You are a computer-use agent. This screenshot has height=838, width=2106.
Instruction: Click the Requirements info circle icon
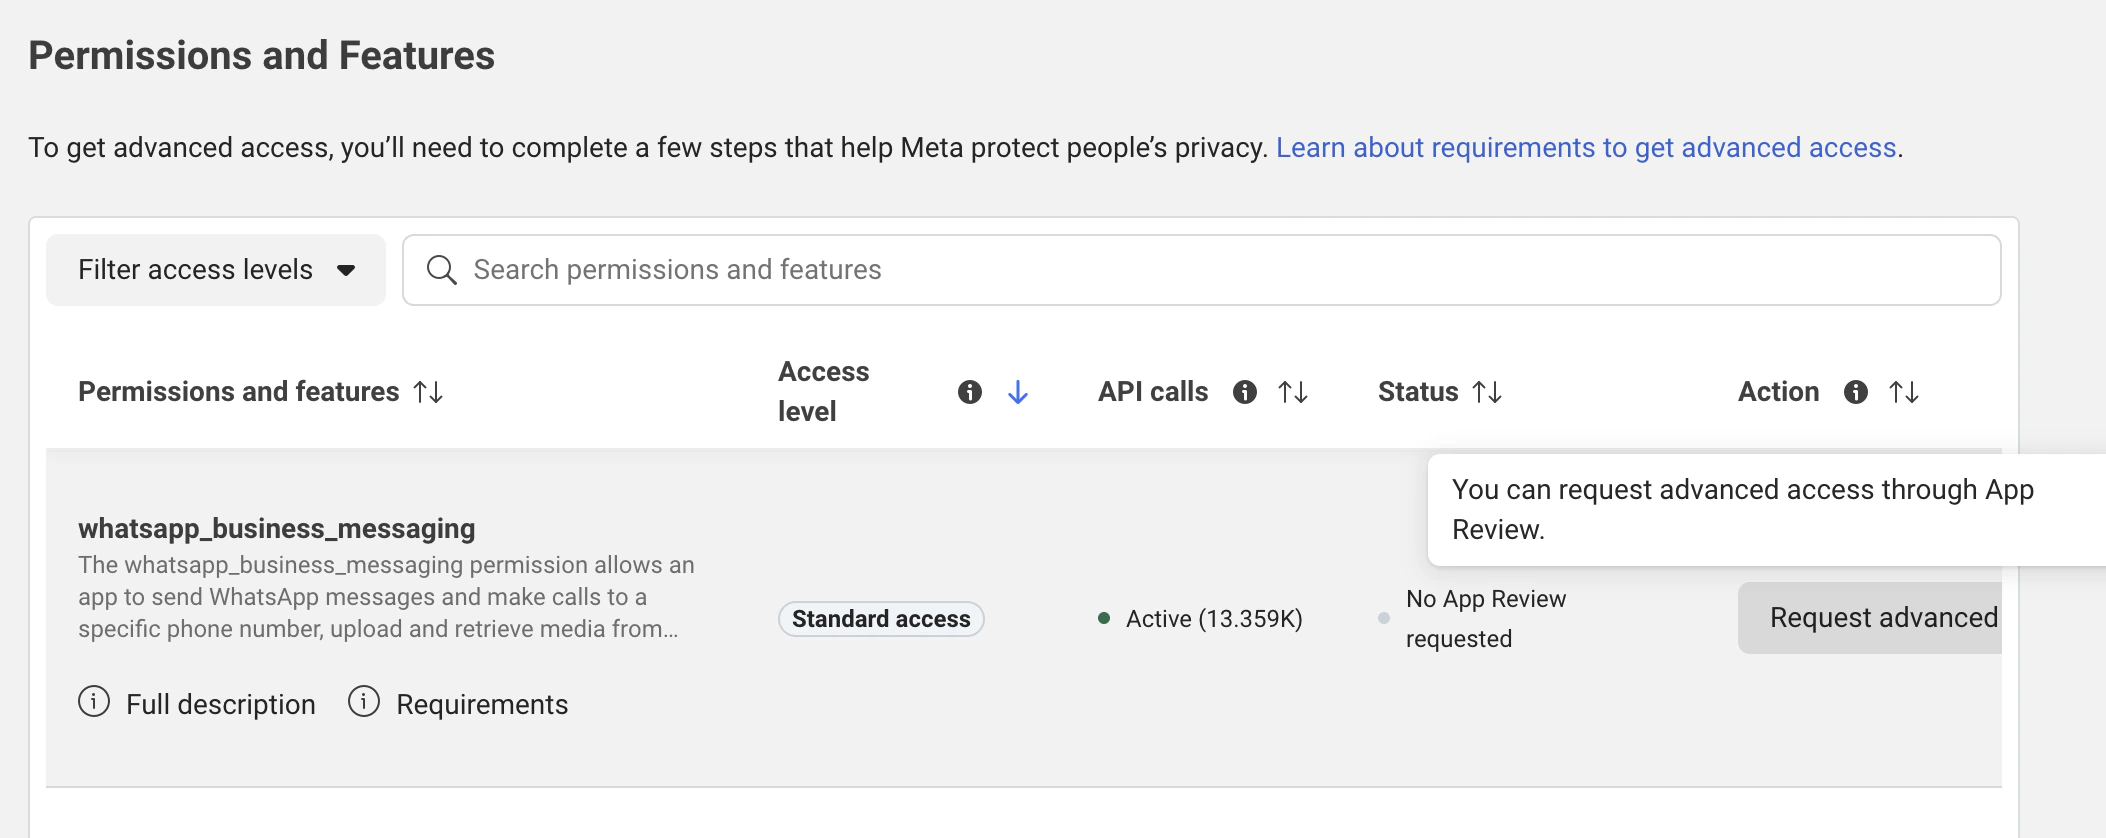364,702
